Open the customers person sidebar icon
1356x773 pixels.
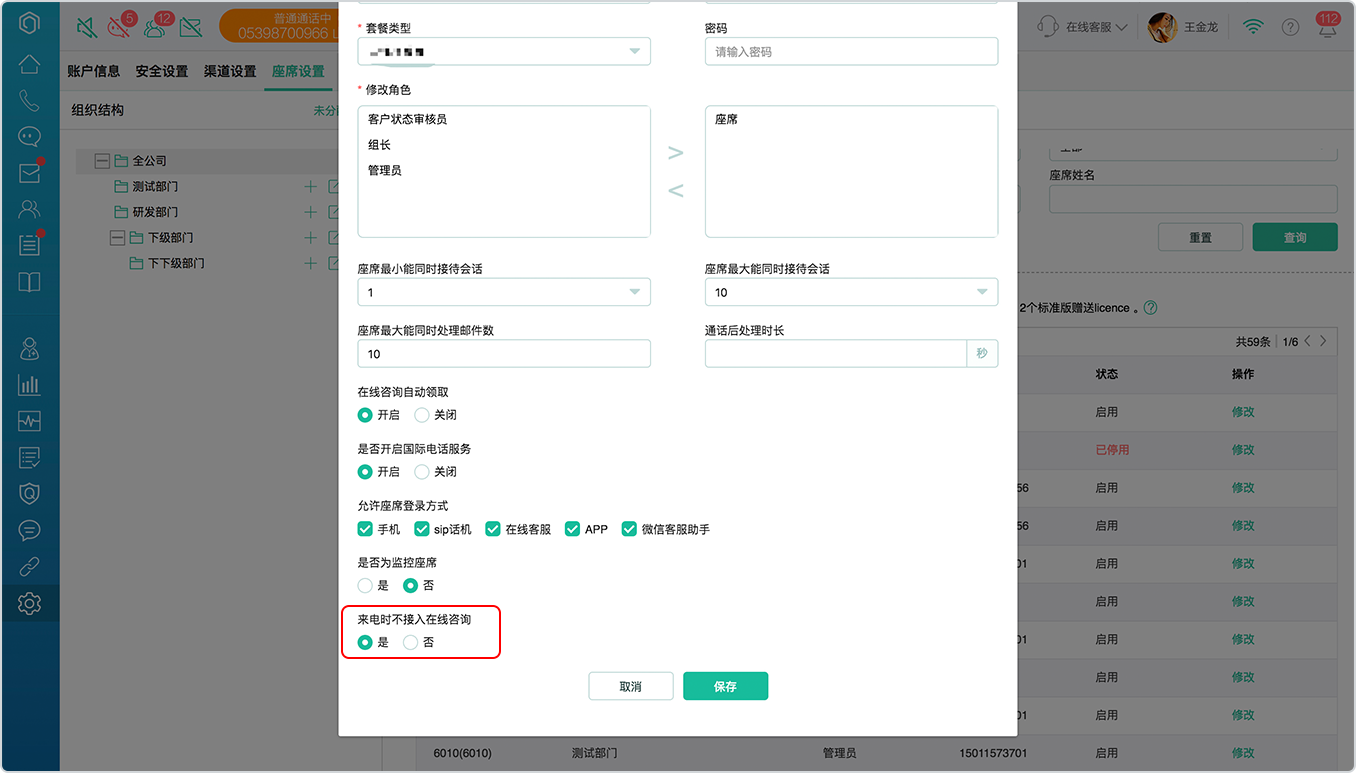pyautogui.click(x=29, y=208)
